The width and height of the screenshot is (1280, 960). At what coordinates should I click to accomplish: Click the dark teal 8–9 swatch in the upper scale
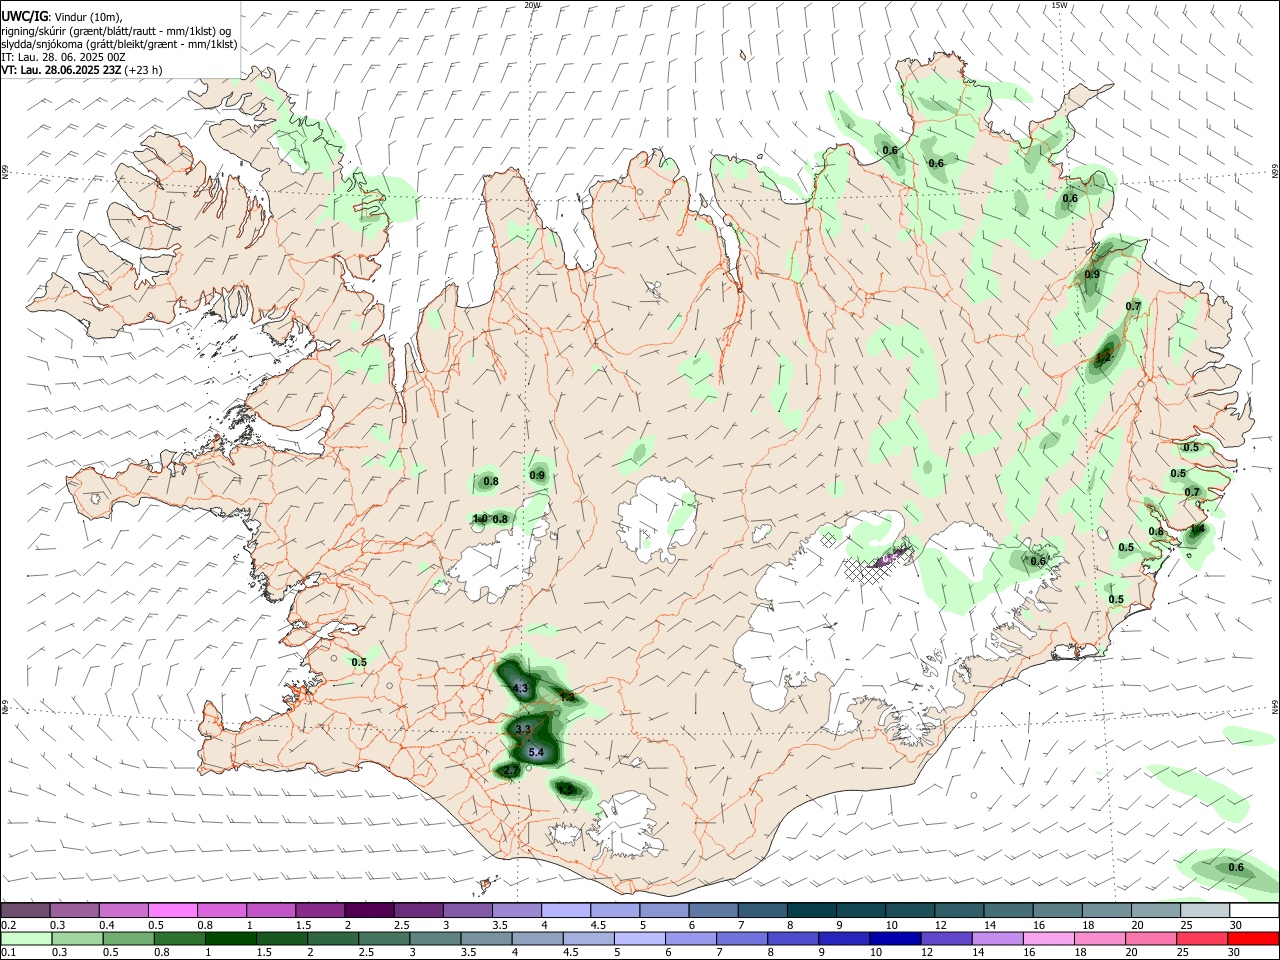pyautogui.click(x=811, y=911)
